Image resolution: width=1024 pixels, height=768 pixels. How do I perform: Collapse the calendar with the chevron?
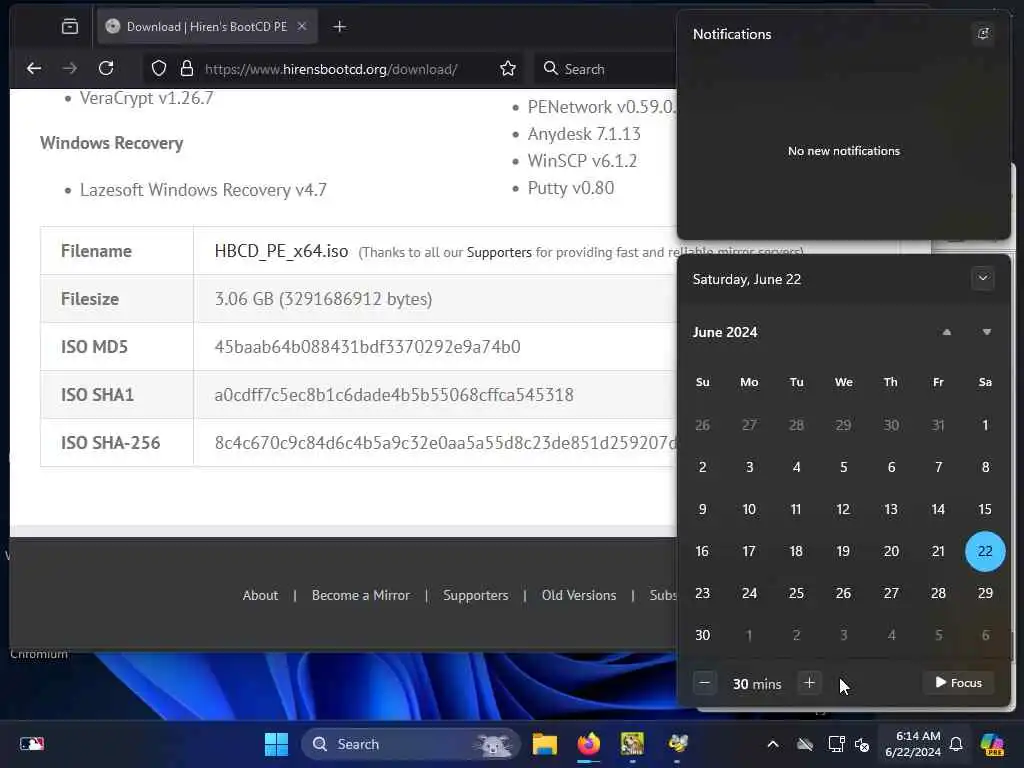tap(983, 279)
